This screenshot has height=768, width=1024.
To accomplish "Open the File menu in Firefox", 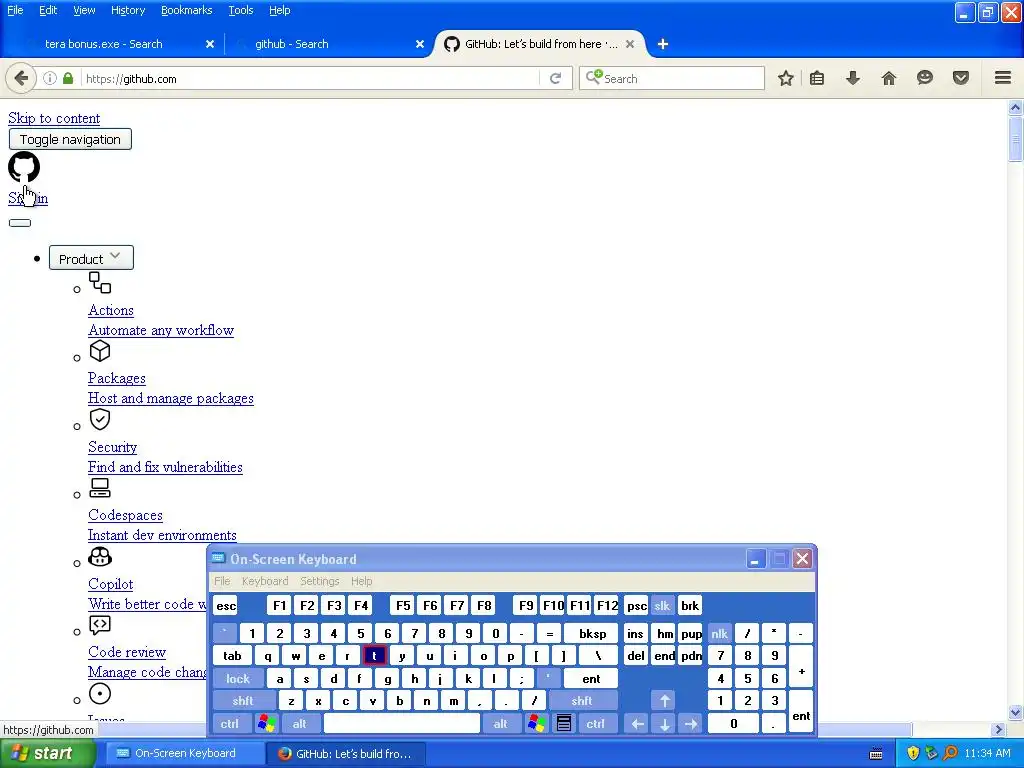I will tap(15, 10).
